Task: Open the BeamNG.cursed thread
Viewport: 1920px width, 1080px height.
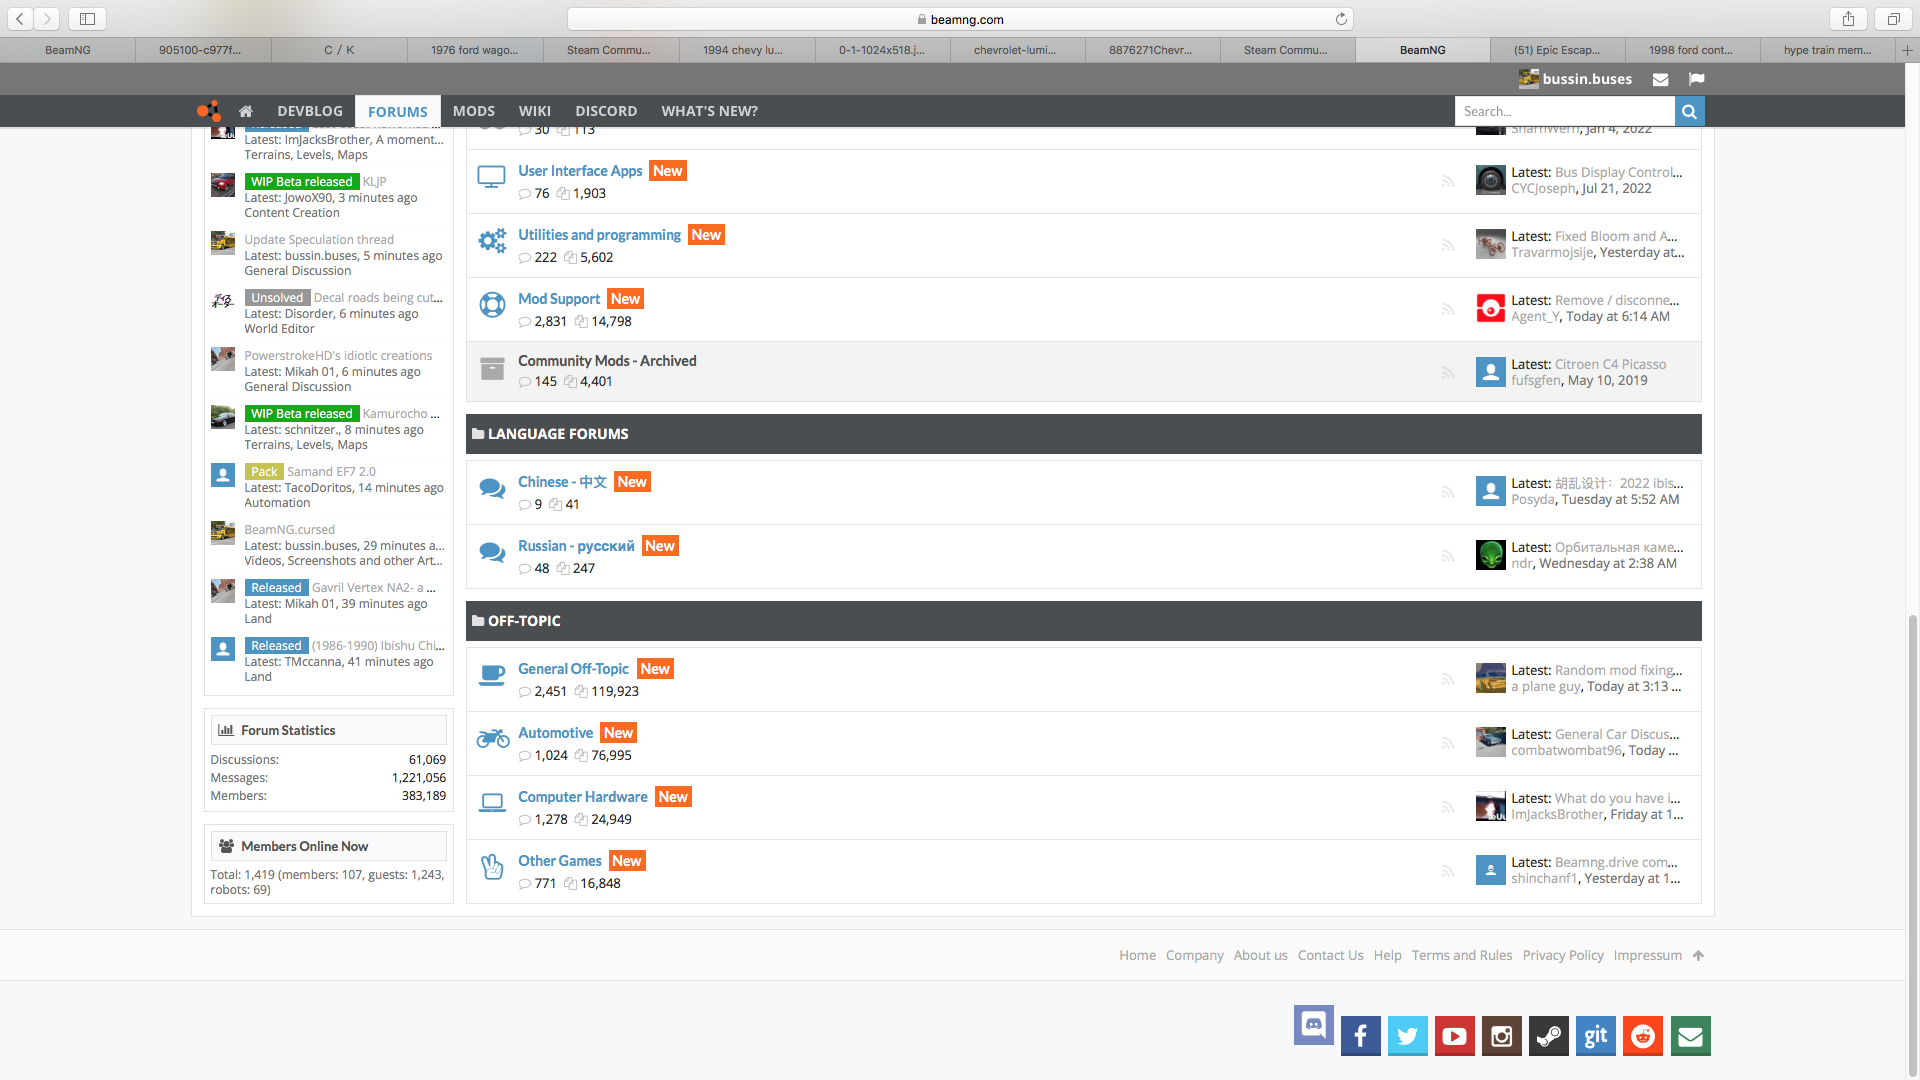Action: coord(289,530)
